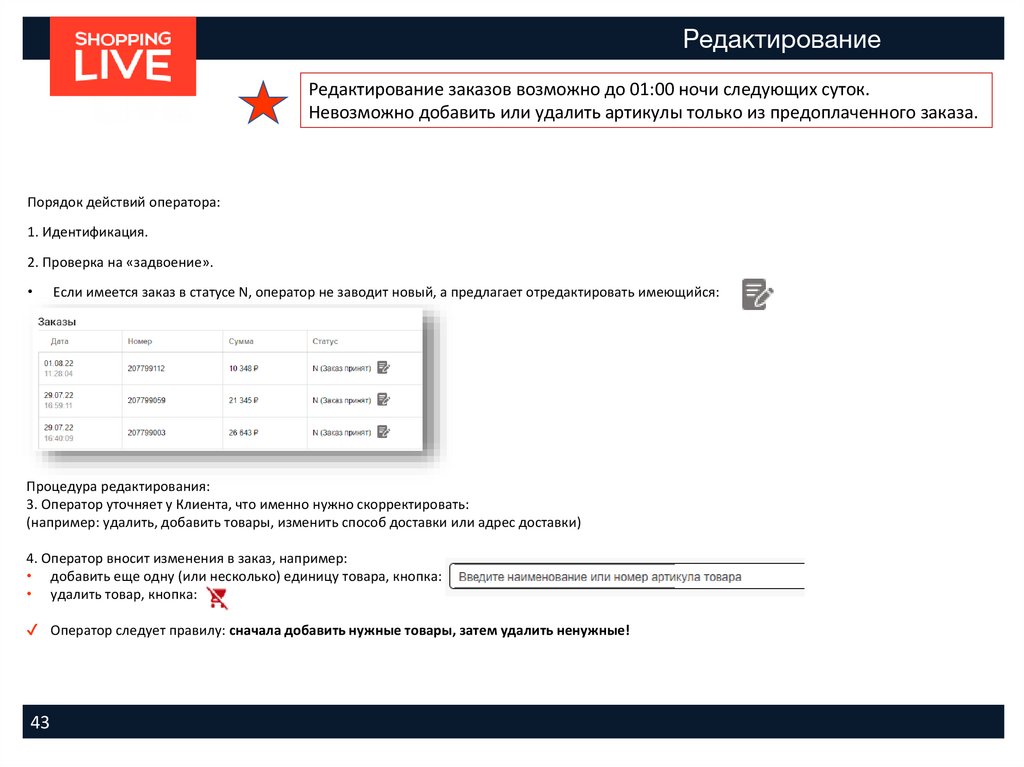1024x767 pixels.
Task: Click the red star icon
Action: (263, 103)
